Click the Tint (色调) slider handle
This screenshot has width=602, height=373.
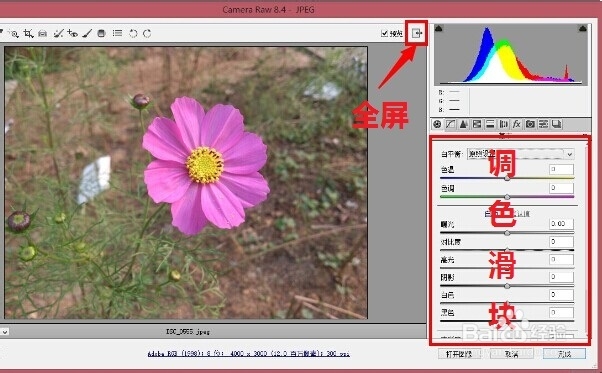coord(507,197)
